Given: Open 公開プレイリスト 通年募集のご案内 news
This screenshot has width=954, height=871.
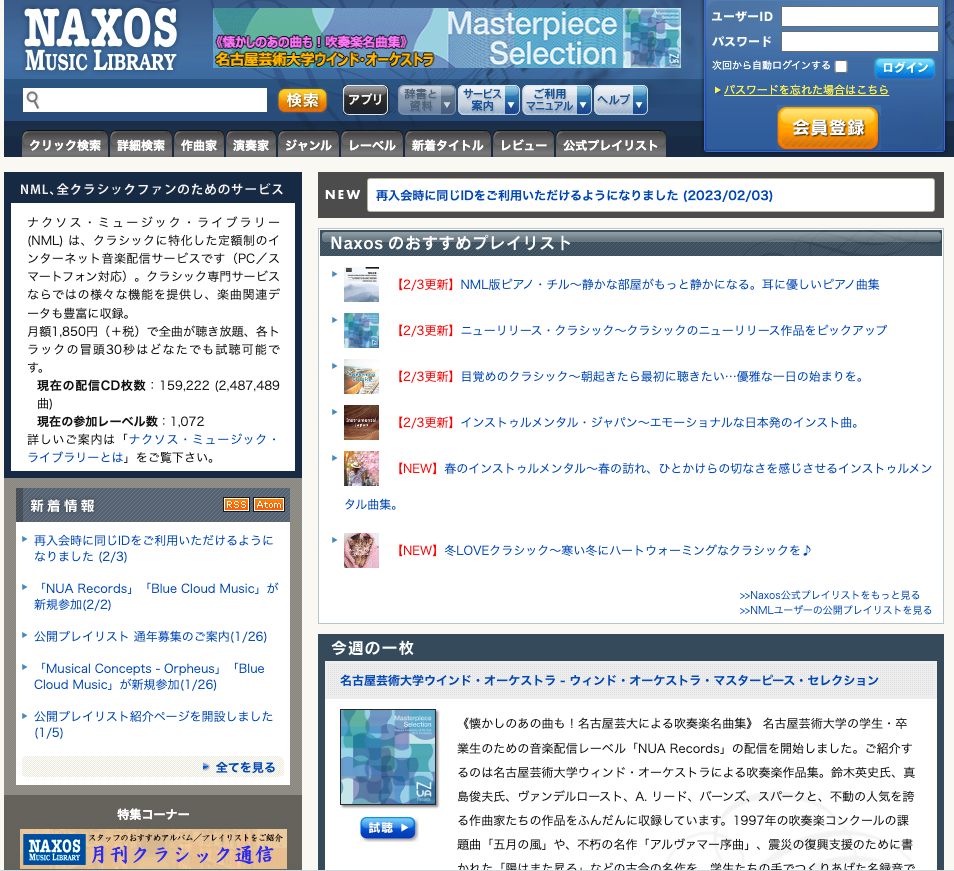Looking at the screenshot, I should tap(150, 636).
